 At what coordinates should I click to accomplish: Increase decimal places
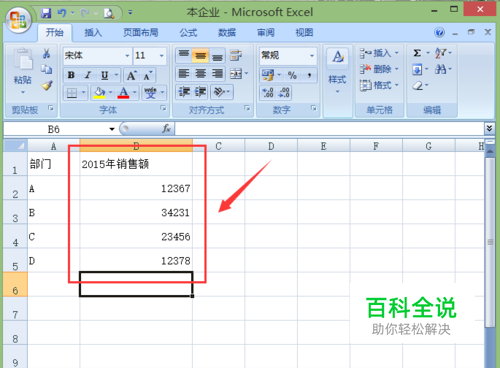pyautogui.click(x=268, y=93)
